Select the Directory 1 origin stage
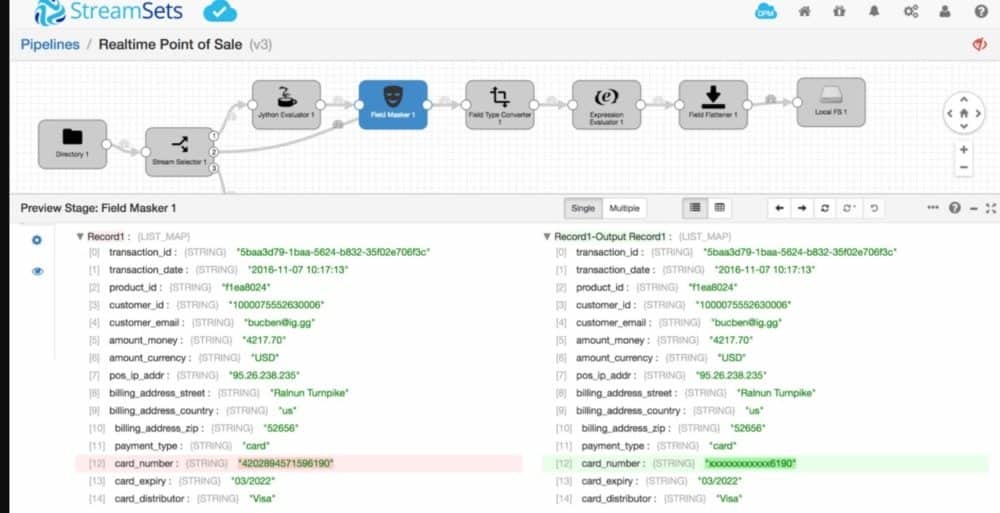This screenshot has height=513, width=1000. click(72, 144)
